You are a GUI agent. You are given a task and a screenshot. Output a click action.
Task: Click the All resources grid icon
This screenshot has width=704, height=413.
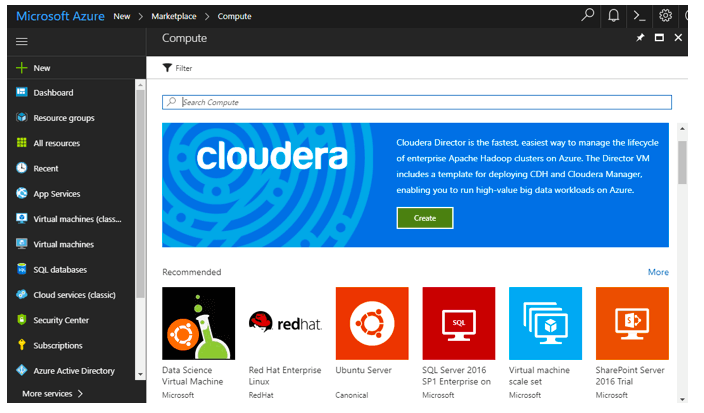[x=22, y=142]
